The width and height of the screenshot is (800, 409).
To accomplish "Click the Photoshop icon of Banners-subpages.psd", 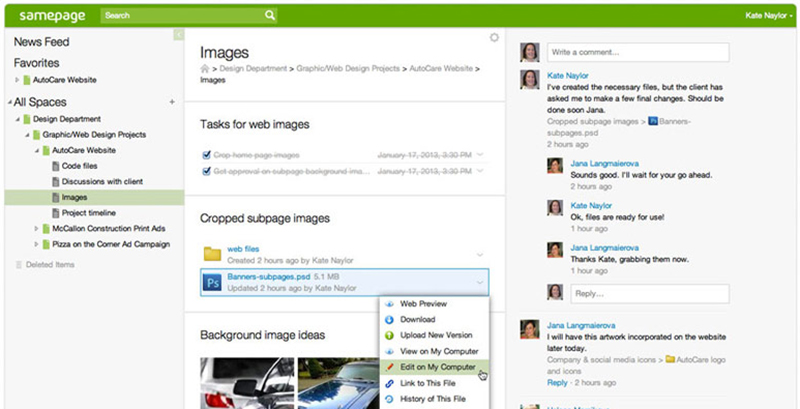I will click(212, 282).
